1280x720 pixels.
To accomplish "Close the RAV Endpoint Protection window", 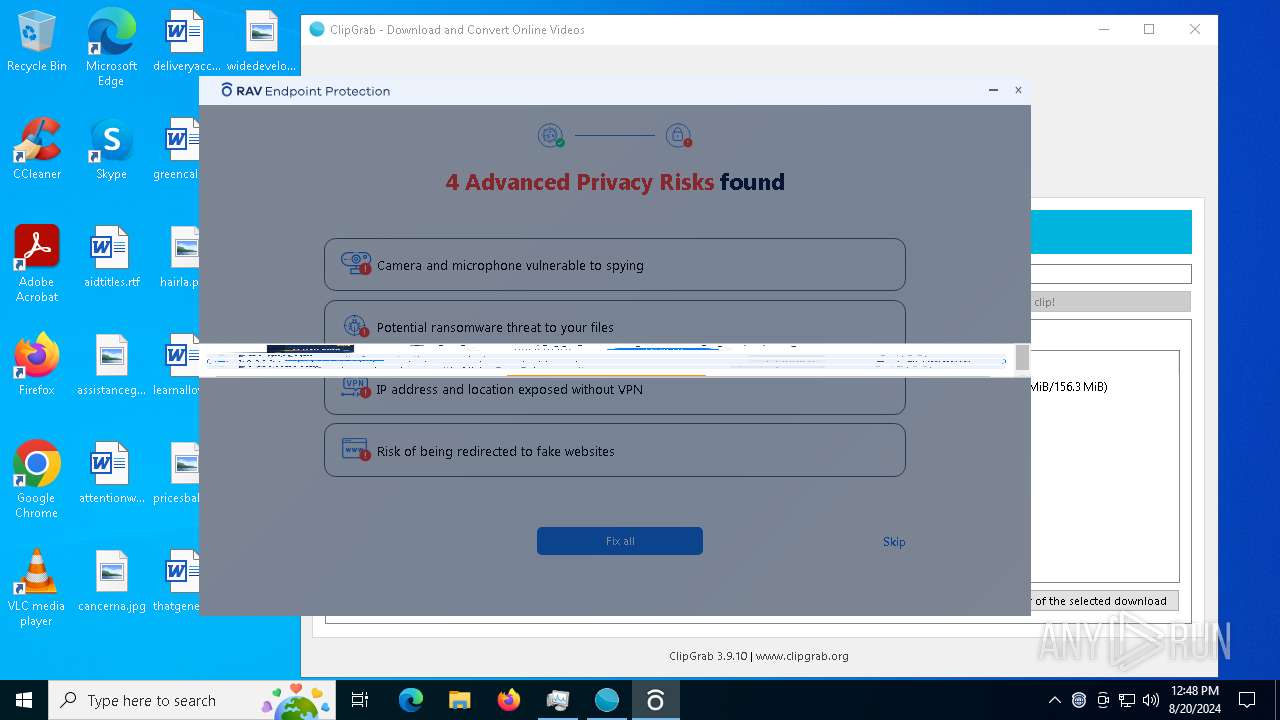I will [x=1018, y=90].
